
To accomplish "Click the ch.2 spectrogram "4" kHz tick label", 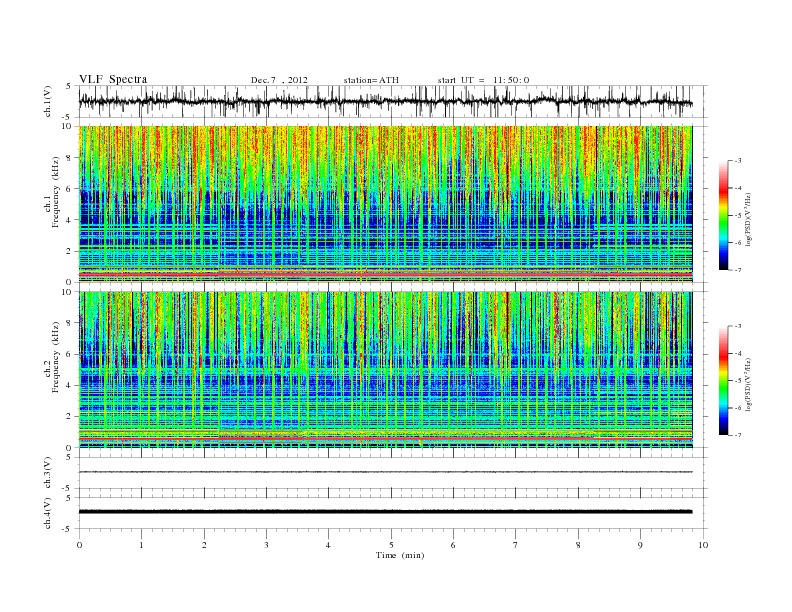I will tap(69, 385).
